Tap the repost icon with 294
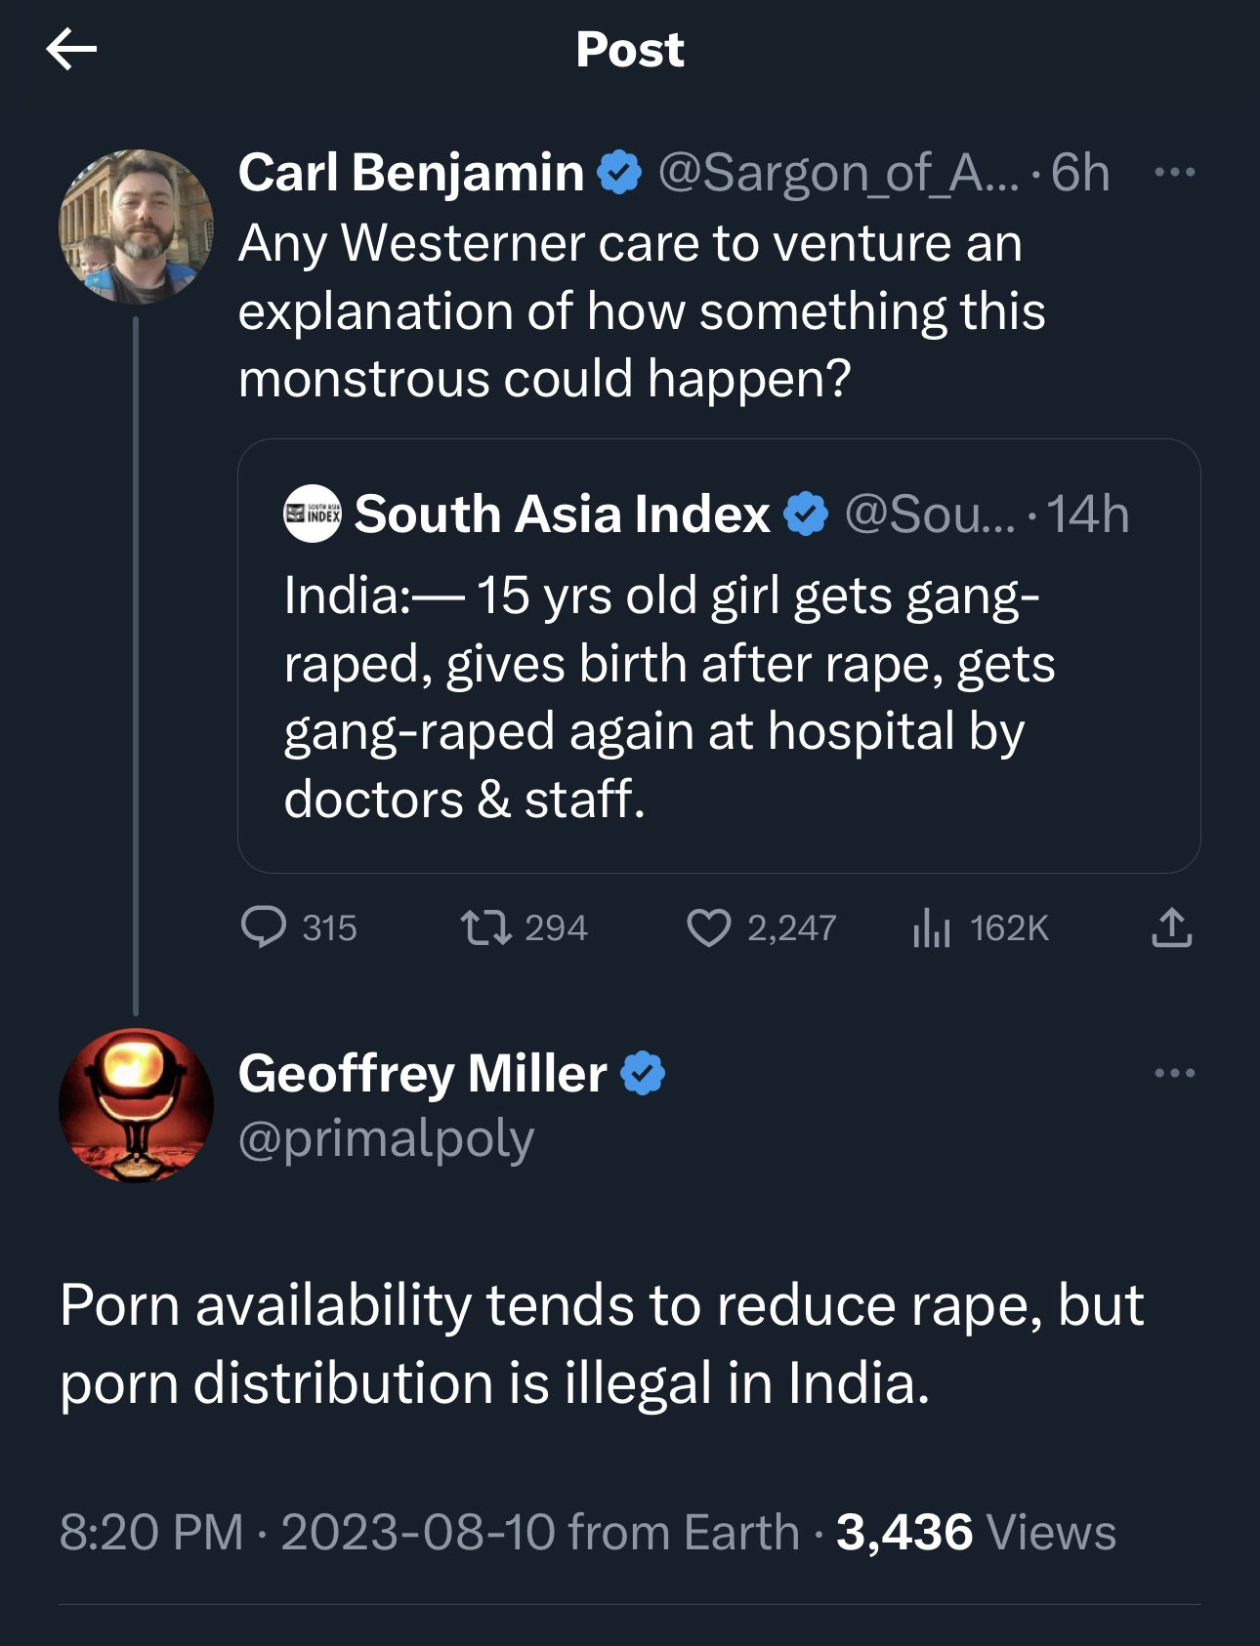Screen dimensions: 1260x1646 [x=486, y=927]
